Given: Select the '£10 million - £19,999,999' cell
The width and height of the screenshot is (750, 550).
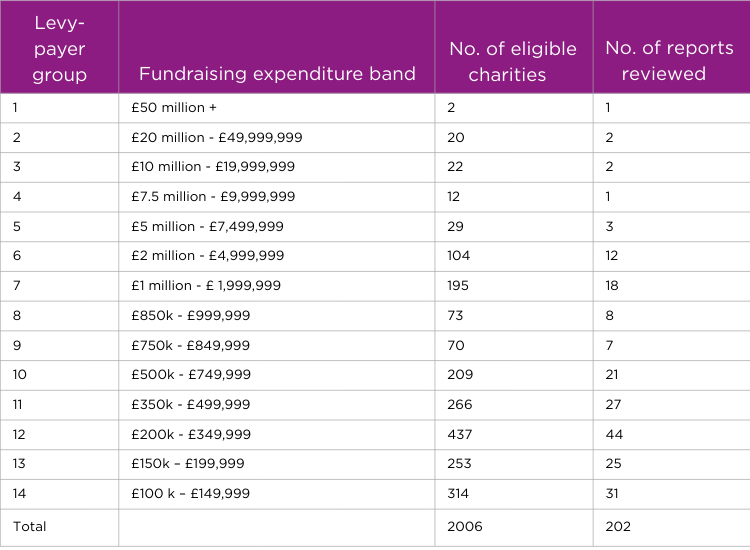Looking at the screenshot, I should coord(213,167).
